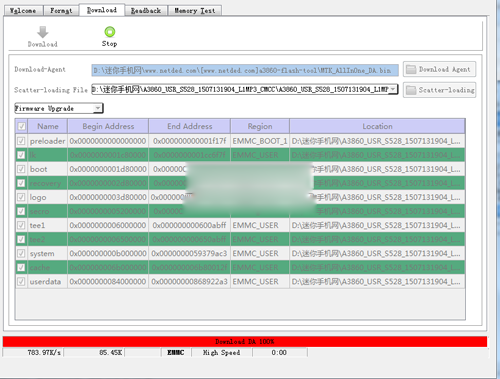Toggle the select-all checkbox in table header
The image size is (500, 379).
point(22,126)
